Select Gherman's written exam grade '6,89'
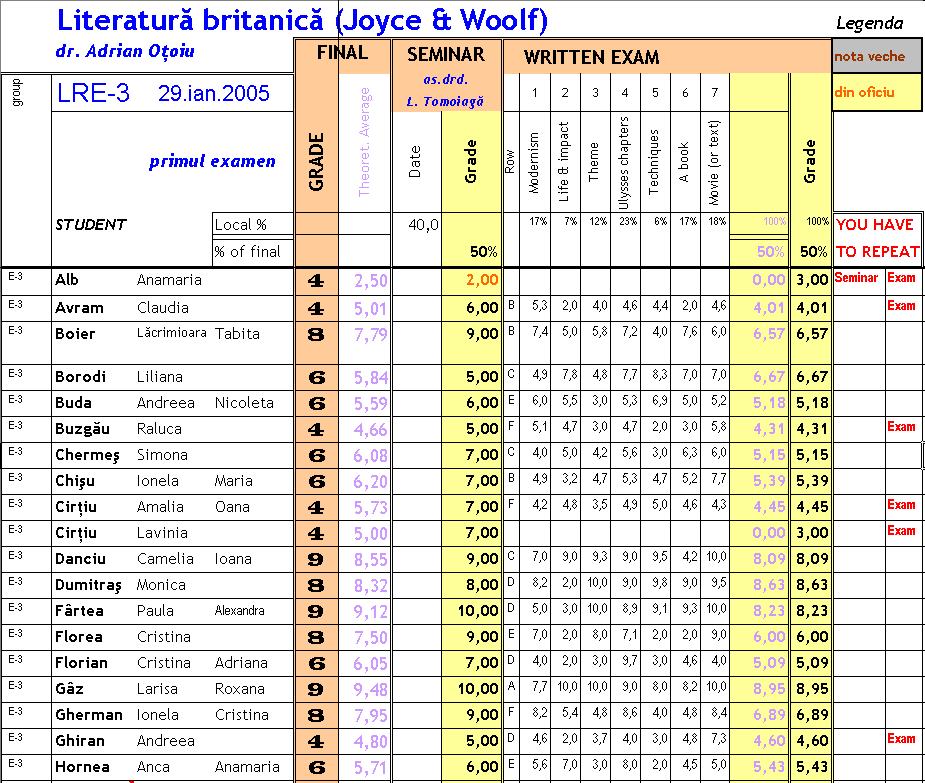This screenshot has height=783, width=925. [812, 716]
